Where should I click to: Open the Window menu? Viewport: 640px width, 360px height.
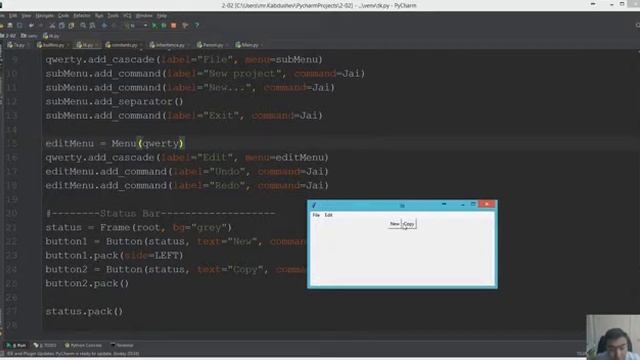tap(144, 16)
